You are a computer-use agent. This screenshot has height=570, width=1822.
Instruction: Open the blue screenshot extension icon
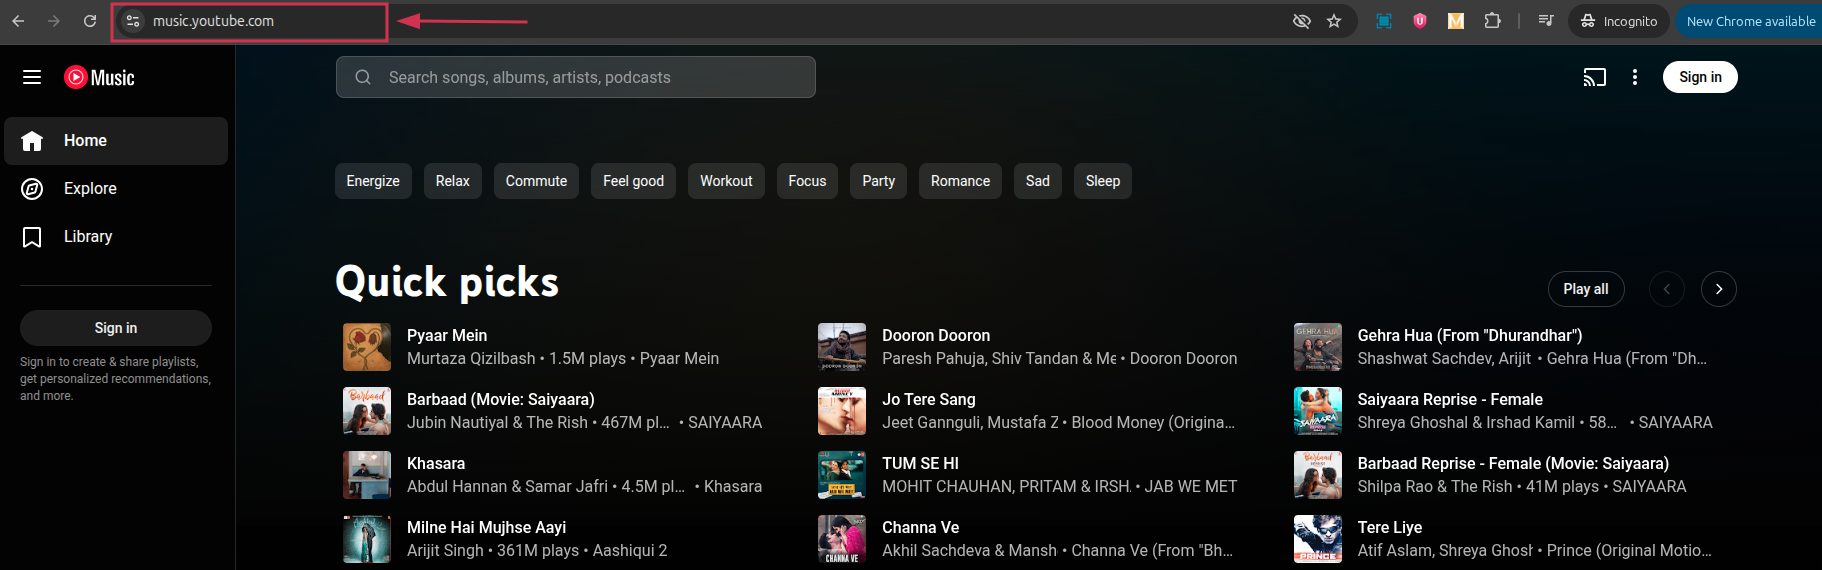click(x=1384, y=21)
